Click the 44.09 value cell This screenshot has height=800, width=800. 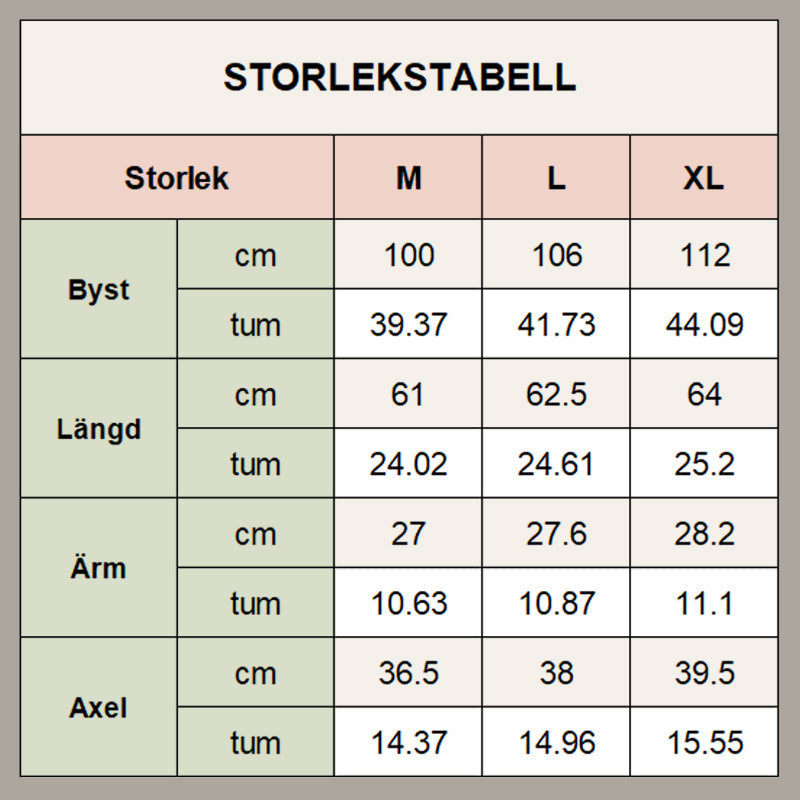[704, 325]
